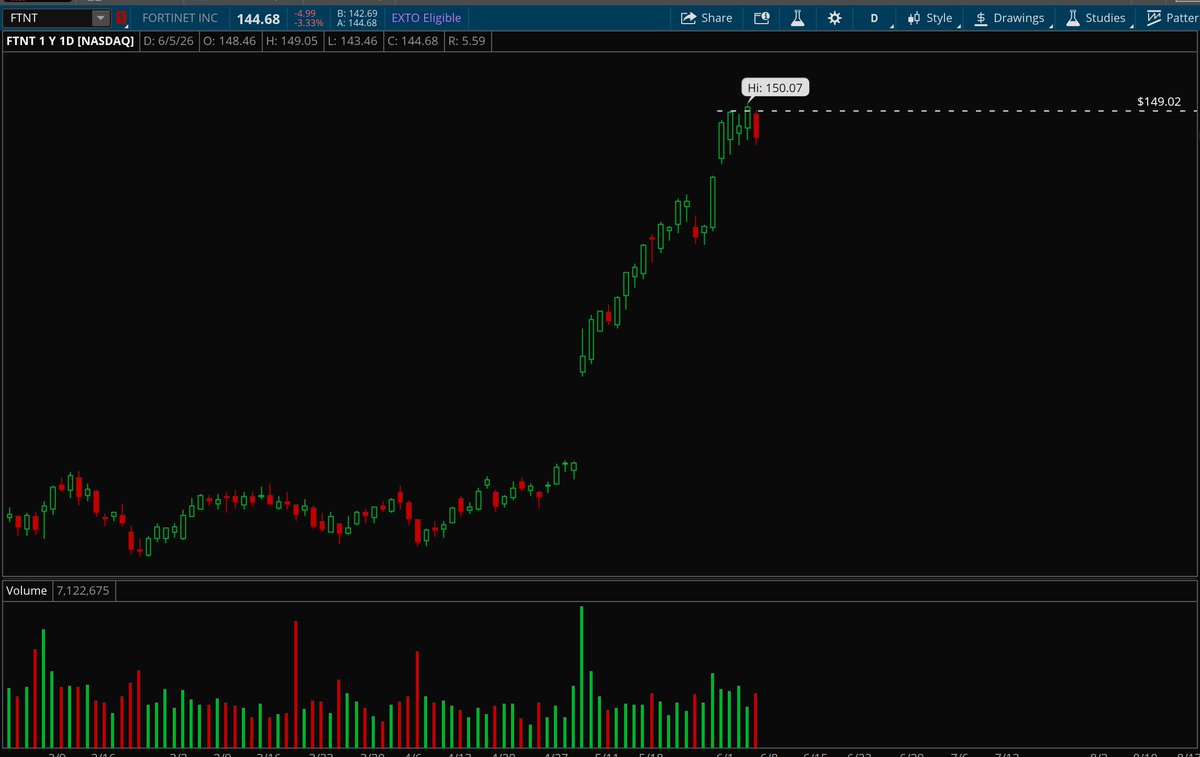Open the flask Edit Studies icon
Viewport: 1200px width, 757px height.
click(797, 18)
